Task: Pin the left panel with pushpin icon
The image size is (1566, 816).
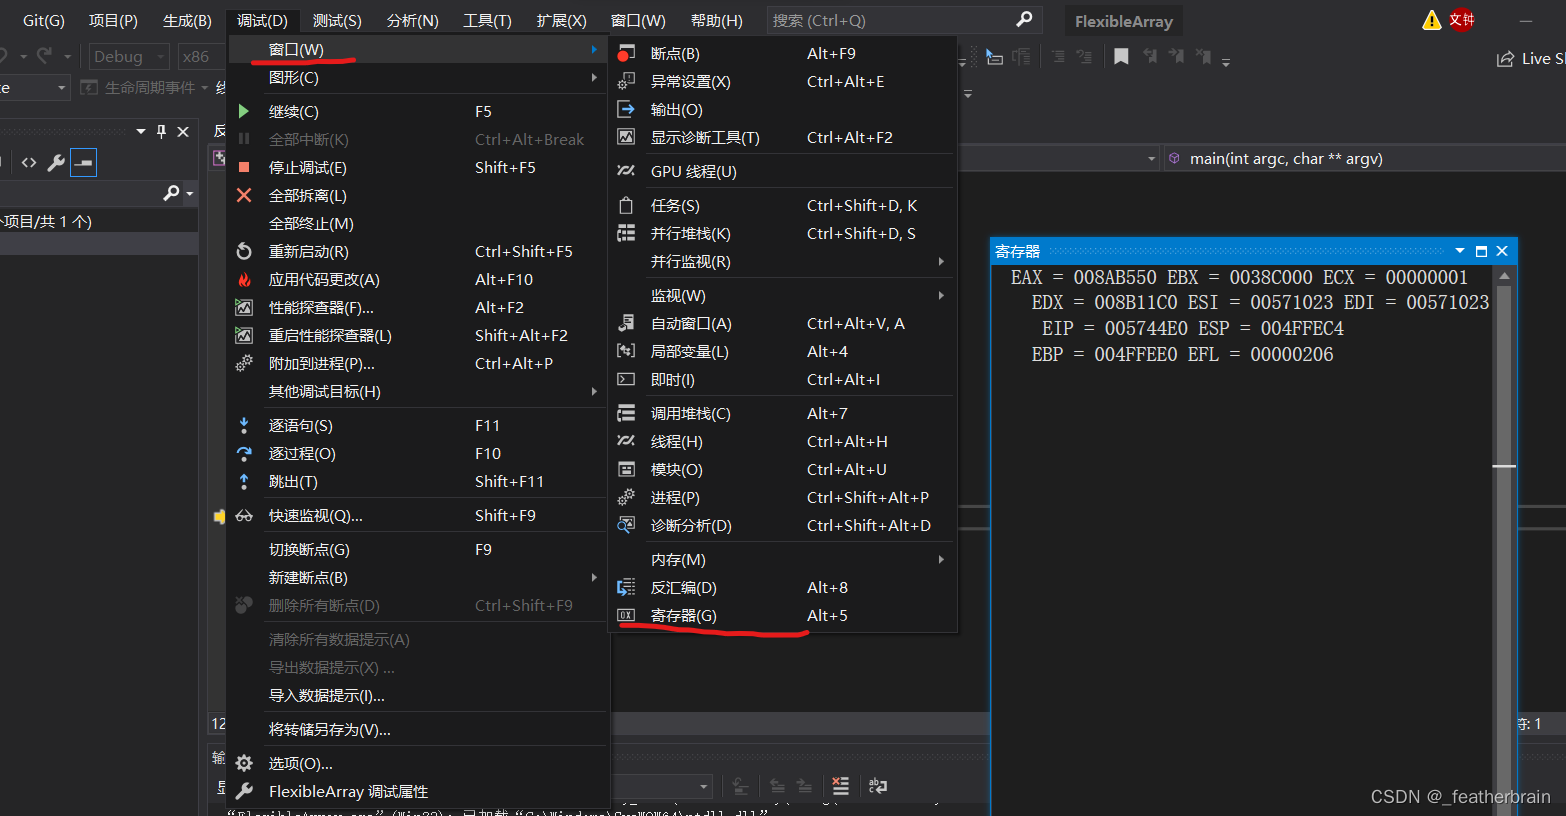Action: tap(161, 131)
